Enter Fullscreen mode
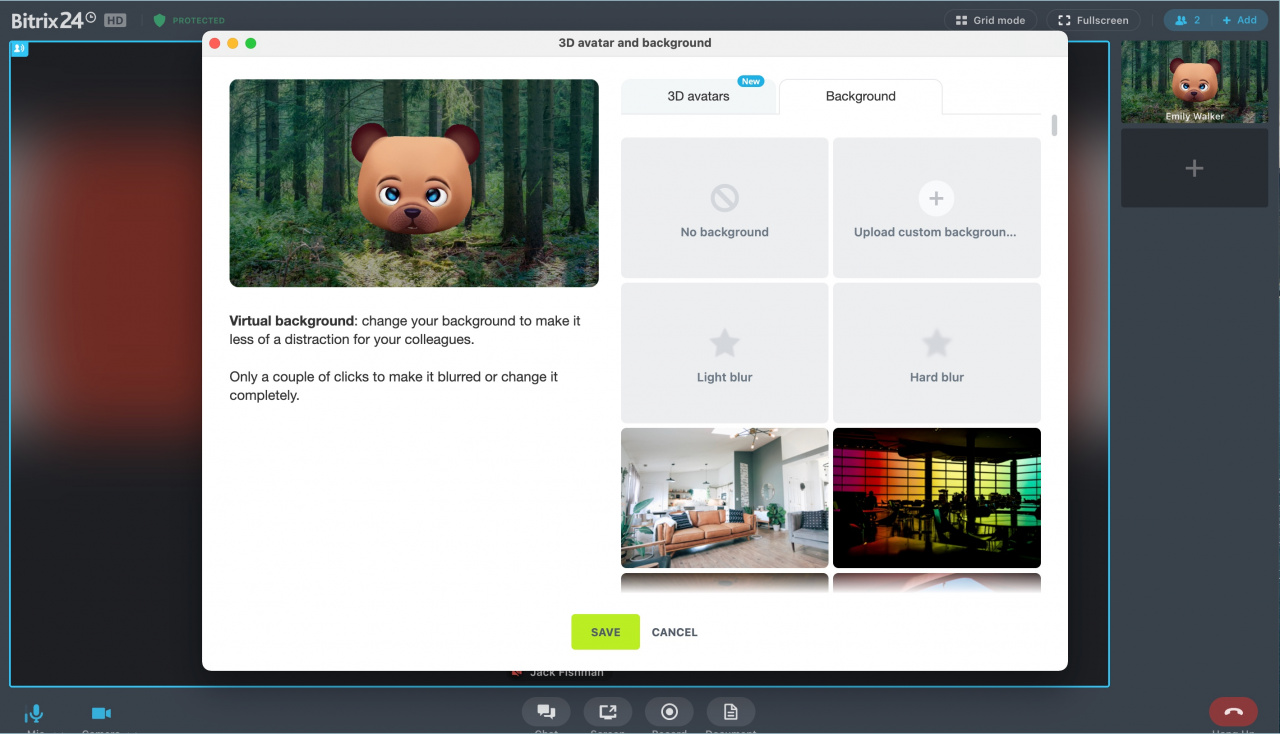Image resolution: width=1280 pixels, height=734 pixels. click(x=1093, y=20)
